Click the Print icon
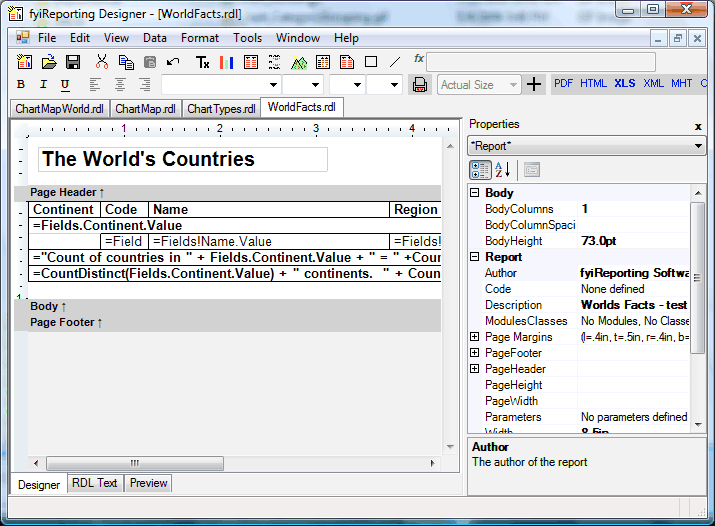Screen dimensions: 715x526 click(x=420, y=85)
